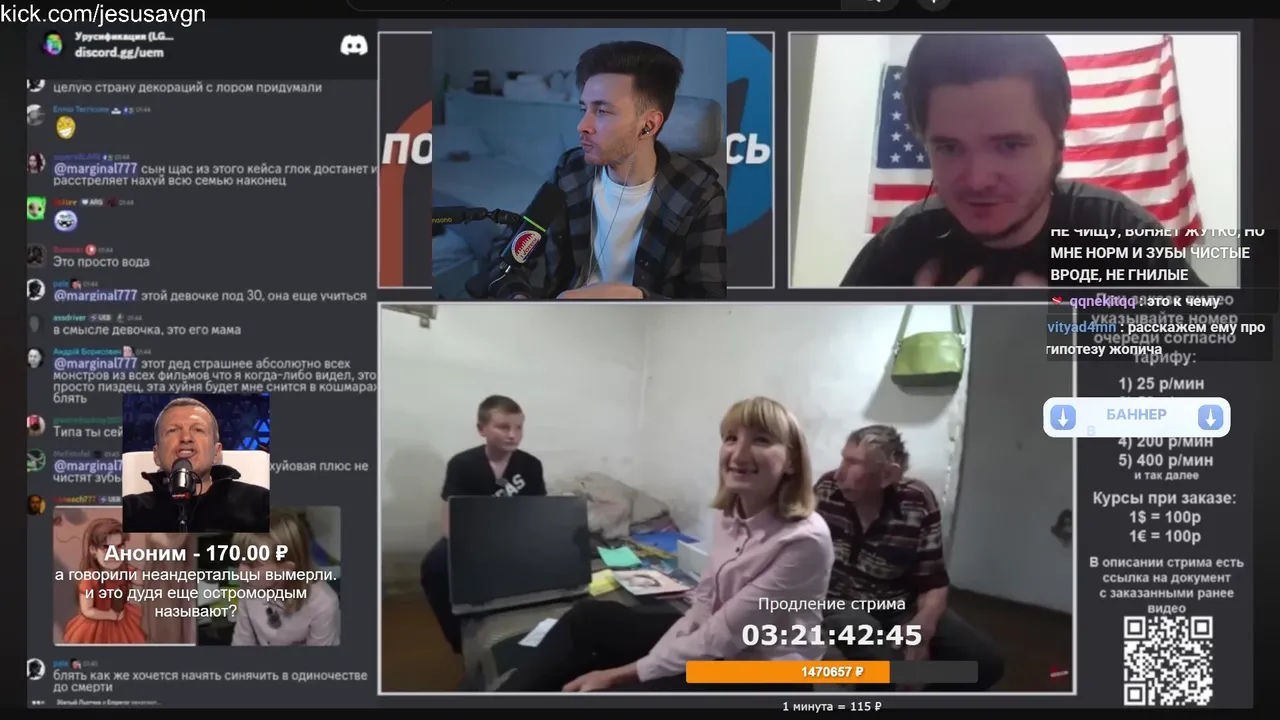Viewport: 1280px width, 720px height.
Task: Click @marginal777 mention in 'сын щас' message
Action: coord(95,169)
